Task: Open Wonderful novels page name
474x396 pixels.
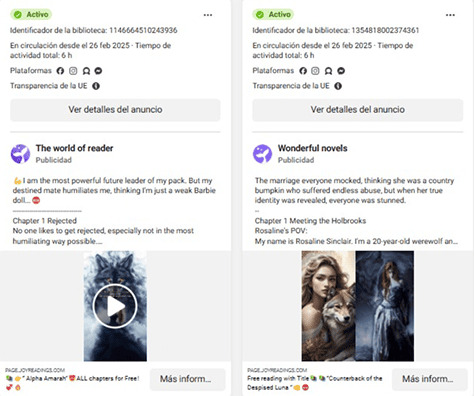Action: pyautogui.click(x=313, y=148)
